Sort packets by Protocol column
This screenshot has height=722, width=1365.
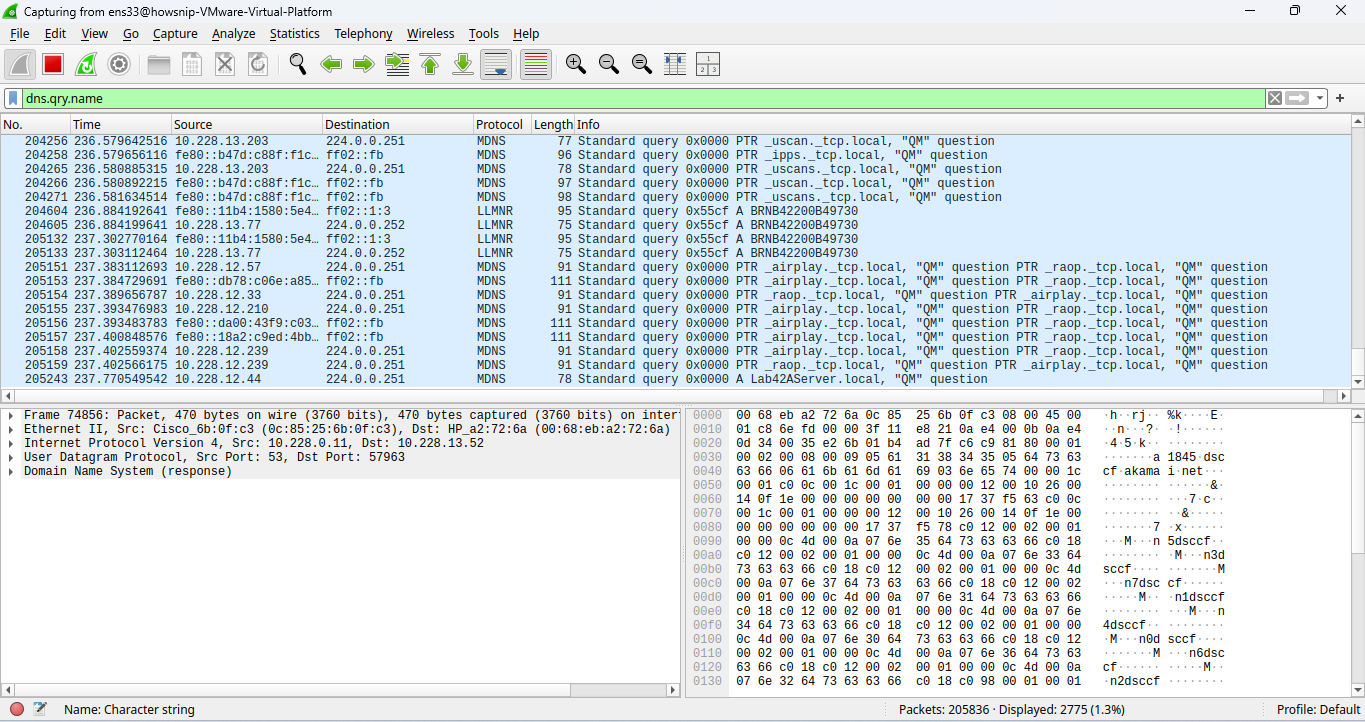tap(500, 124)
